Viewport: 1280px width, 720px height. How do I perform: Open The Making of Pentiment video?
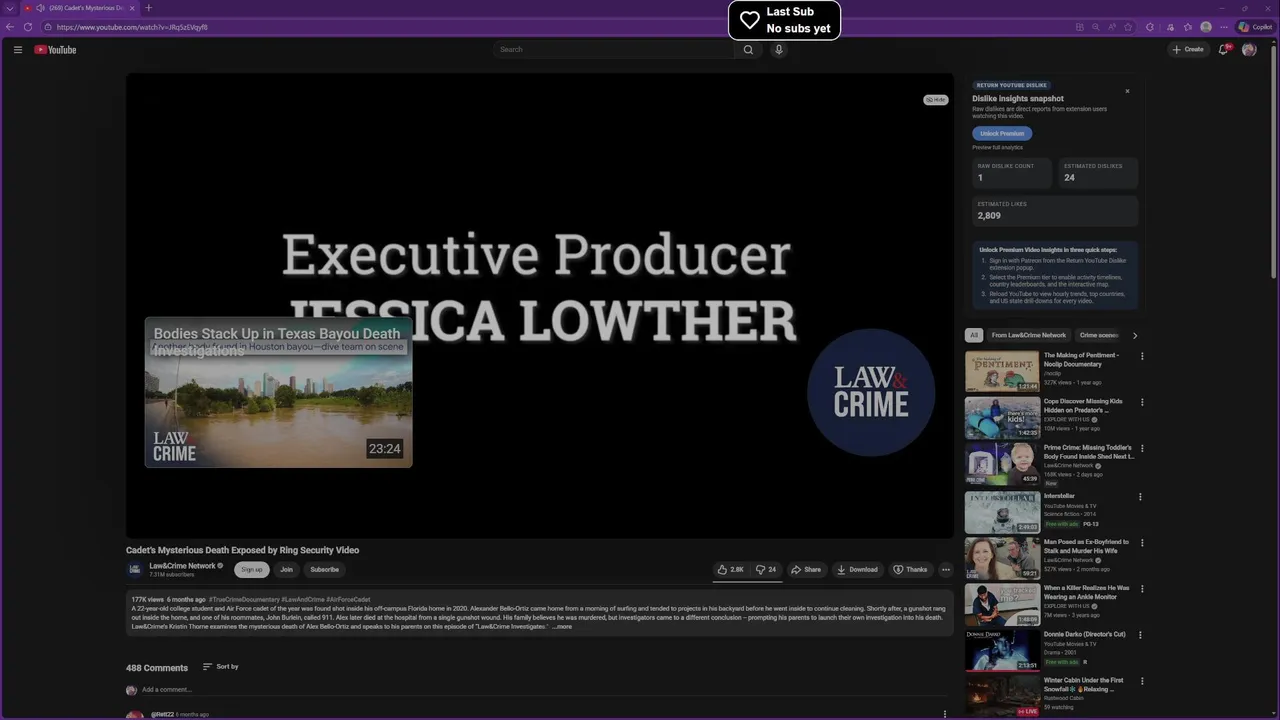click(x=1002, y=371)
